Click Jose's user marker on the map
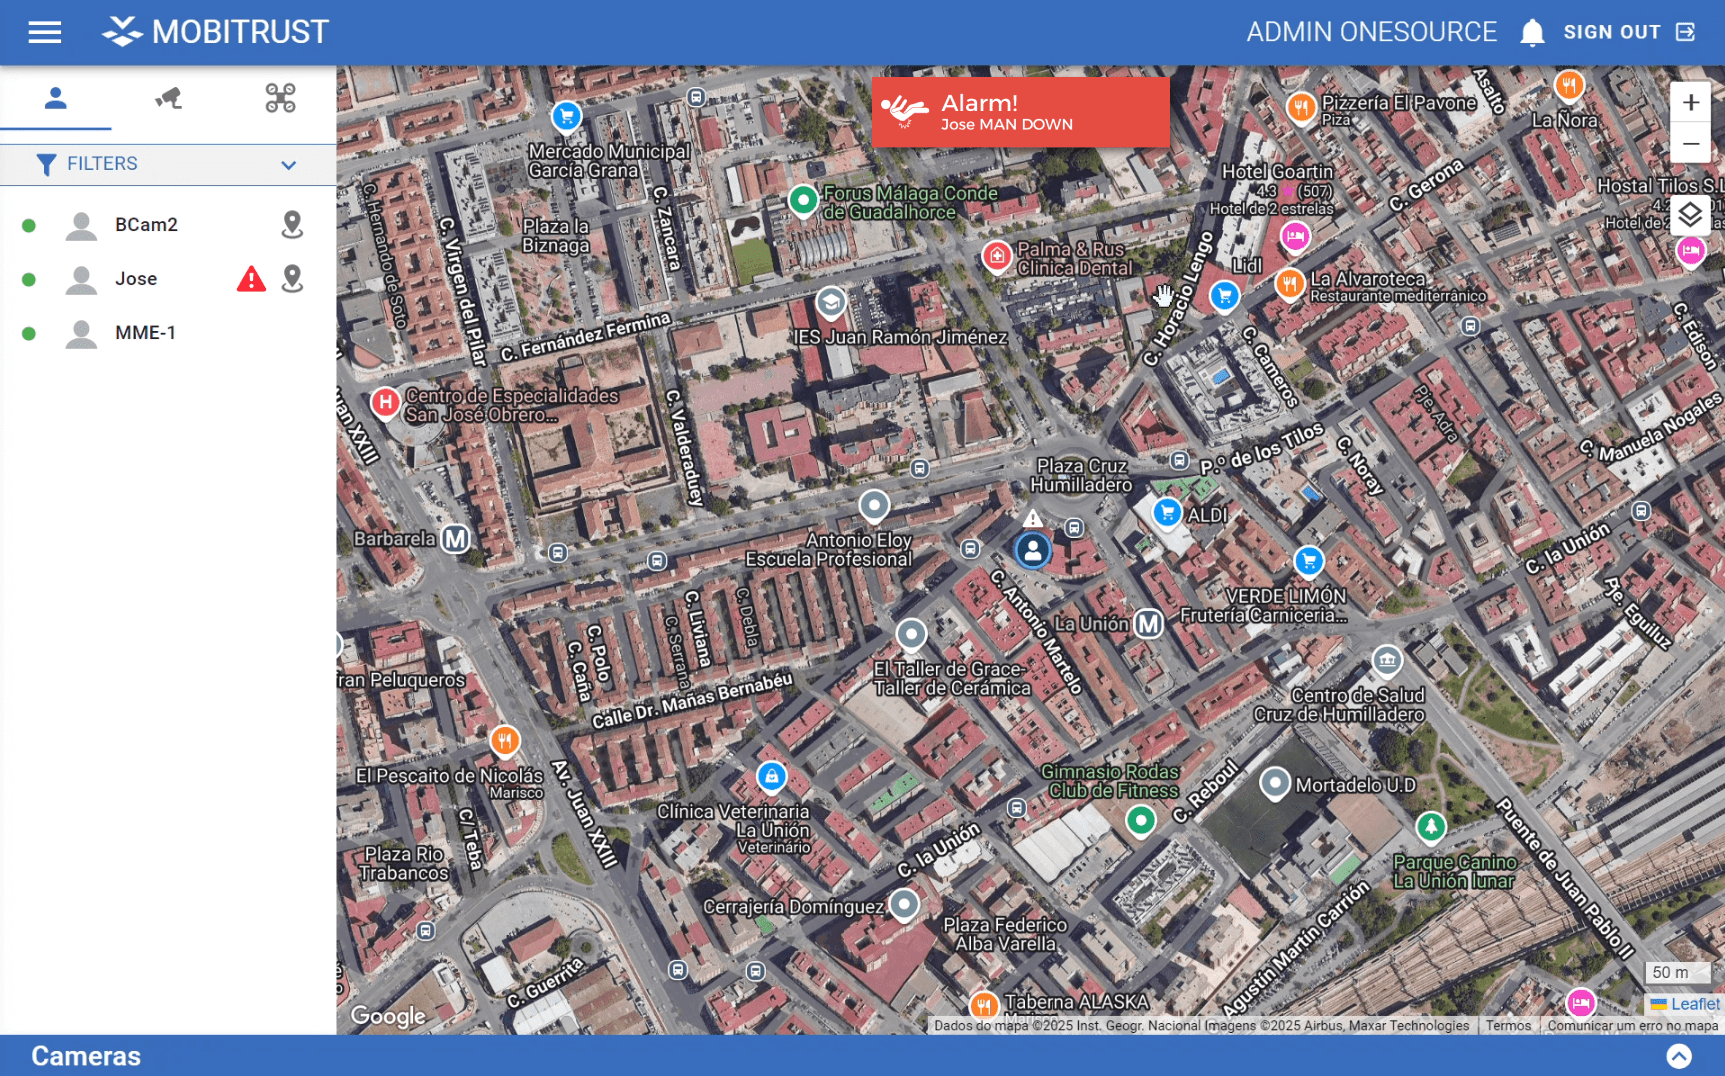 (x=1032, y=550)
